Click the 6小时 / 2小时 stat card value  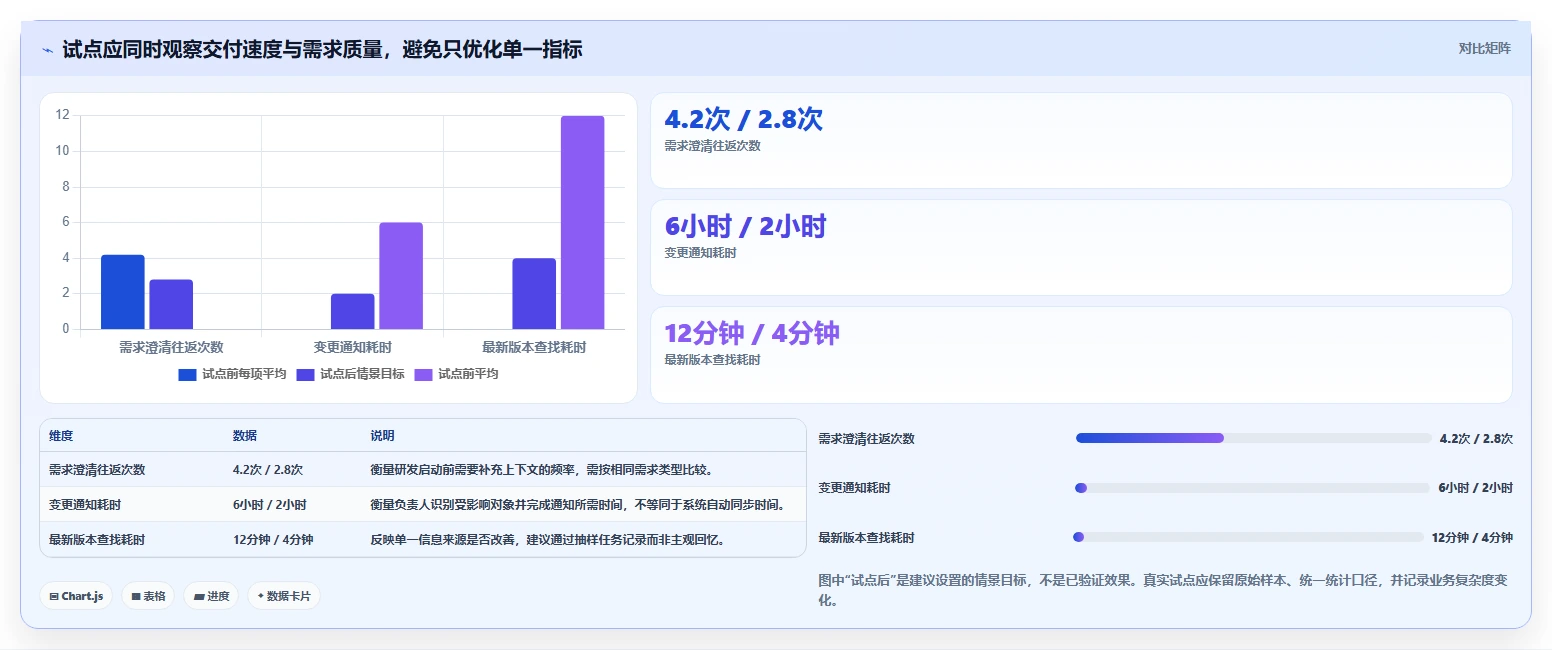tap(745, 226)
